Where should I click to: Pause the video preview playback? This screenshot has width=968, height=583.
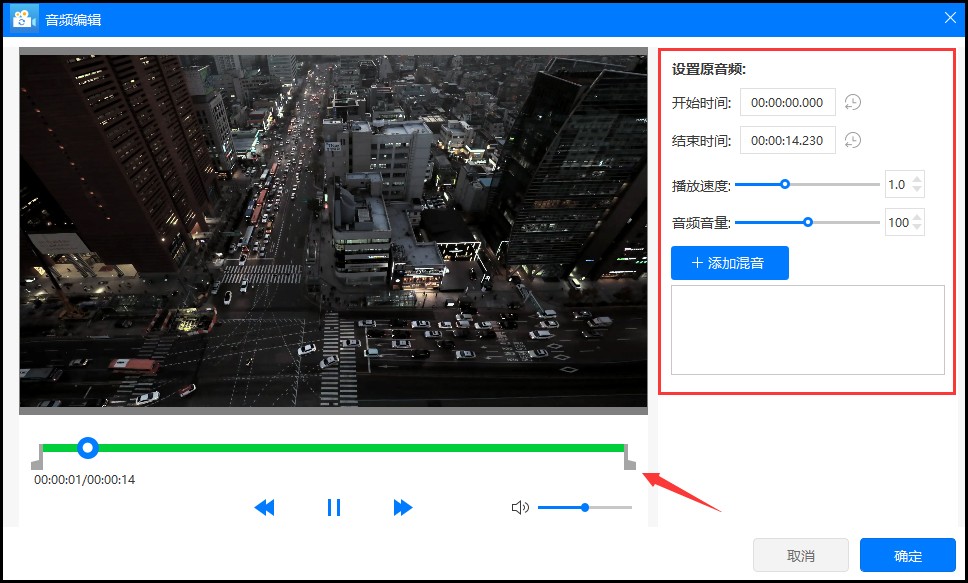pyautogui.click(x=334, y=507)
